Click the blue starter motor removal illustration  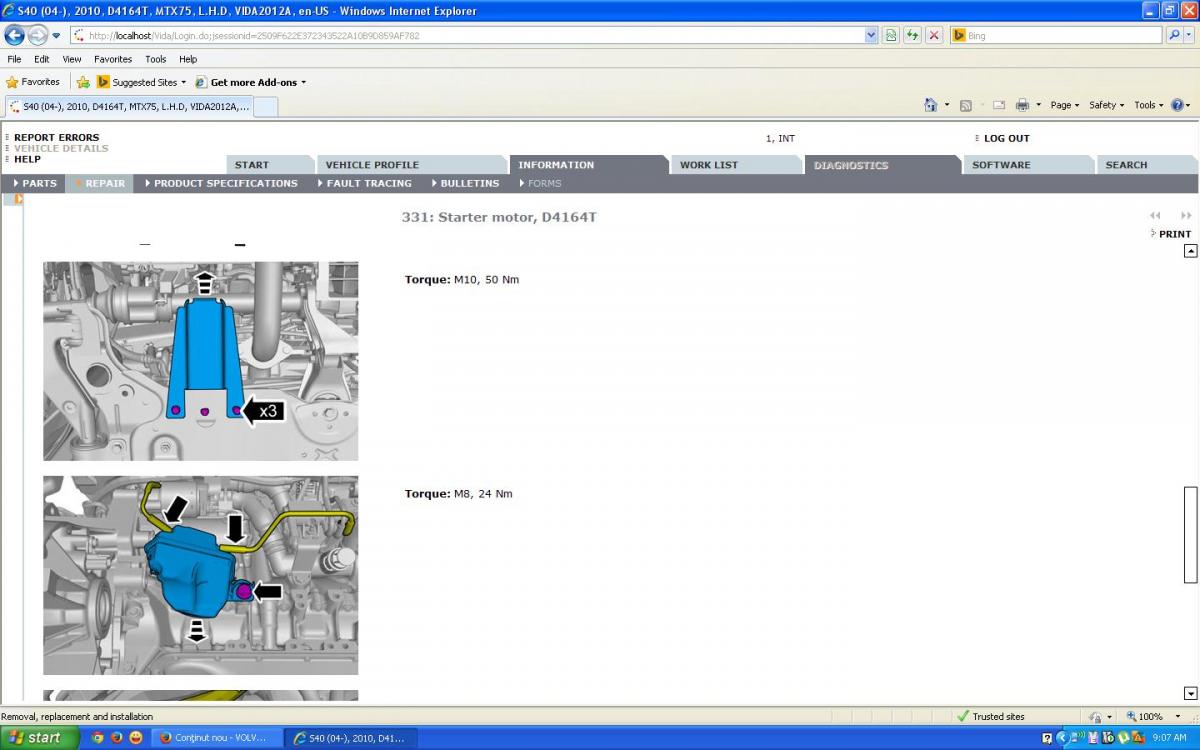point(200,575)
